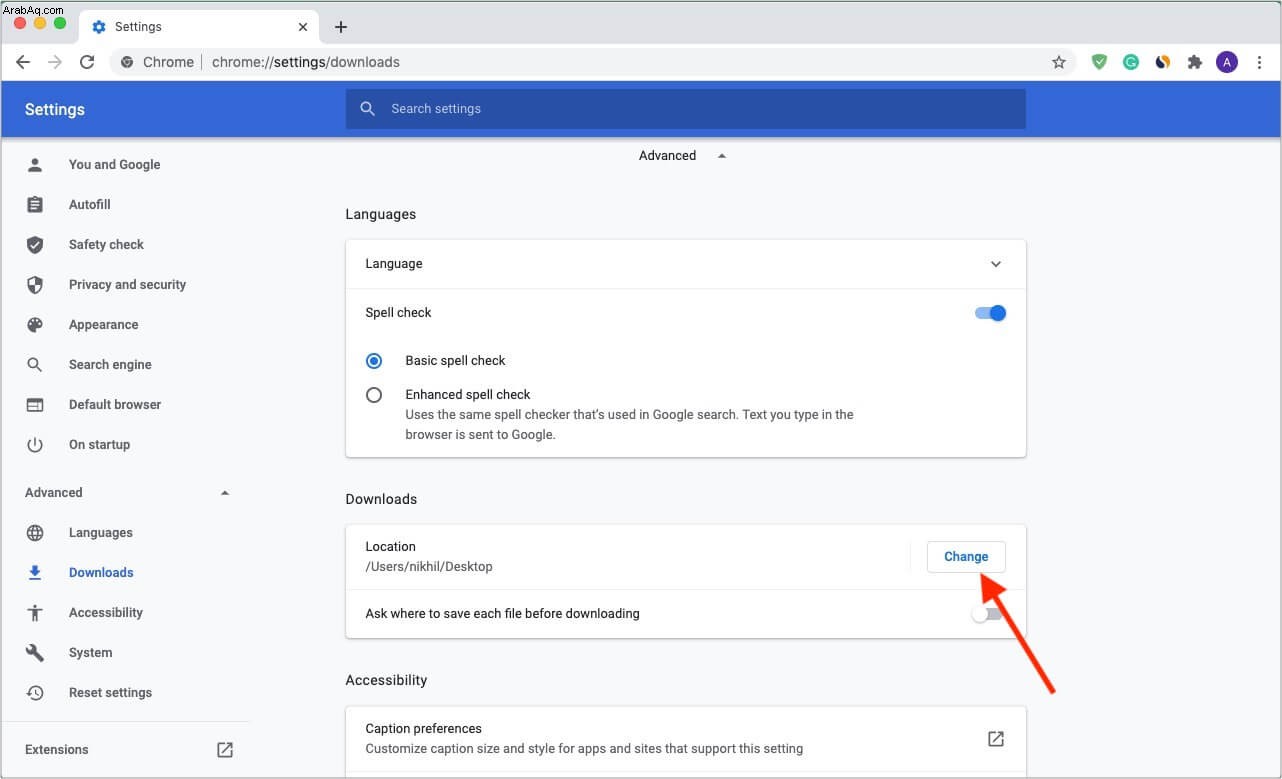
Task: Click the orange and black round extension icon
Action: tap(1162, 62)
